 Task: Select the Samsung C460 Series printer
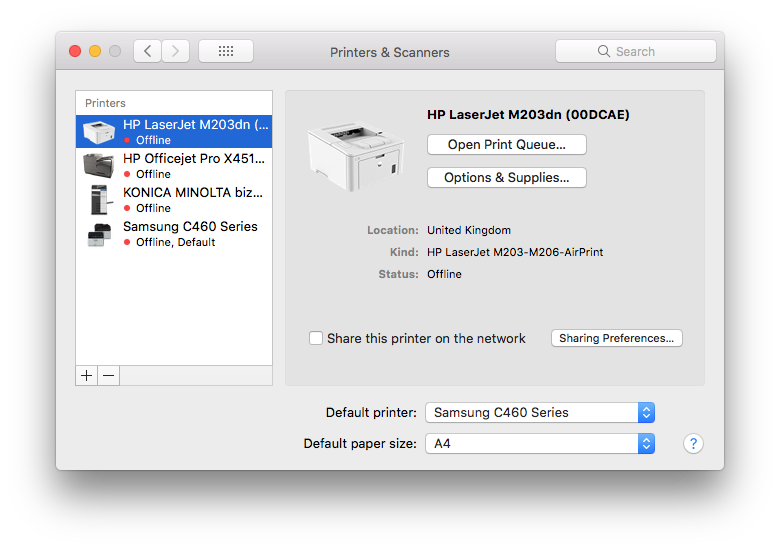174,234
